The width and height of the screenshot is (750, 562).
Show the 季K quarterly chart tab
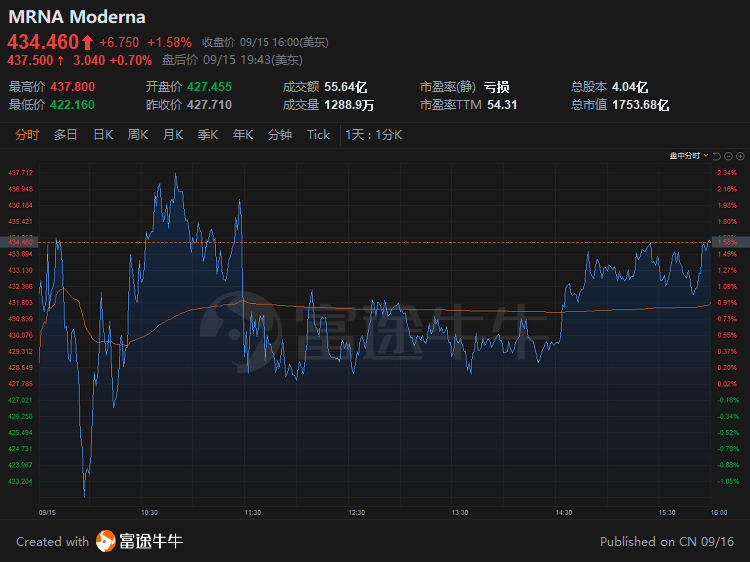click(x=208, y=135)
